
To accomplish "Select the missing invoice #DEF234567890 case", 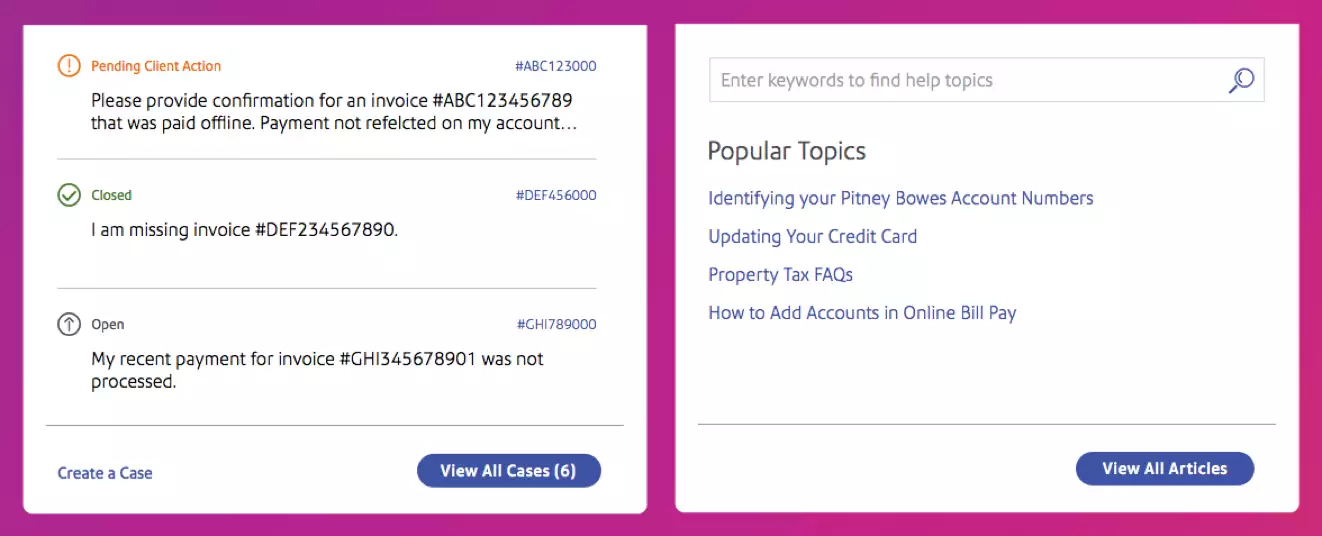I will pos(244,230).
